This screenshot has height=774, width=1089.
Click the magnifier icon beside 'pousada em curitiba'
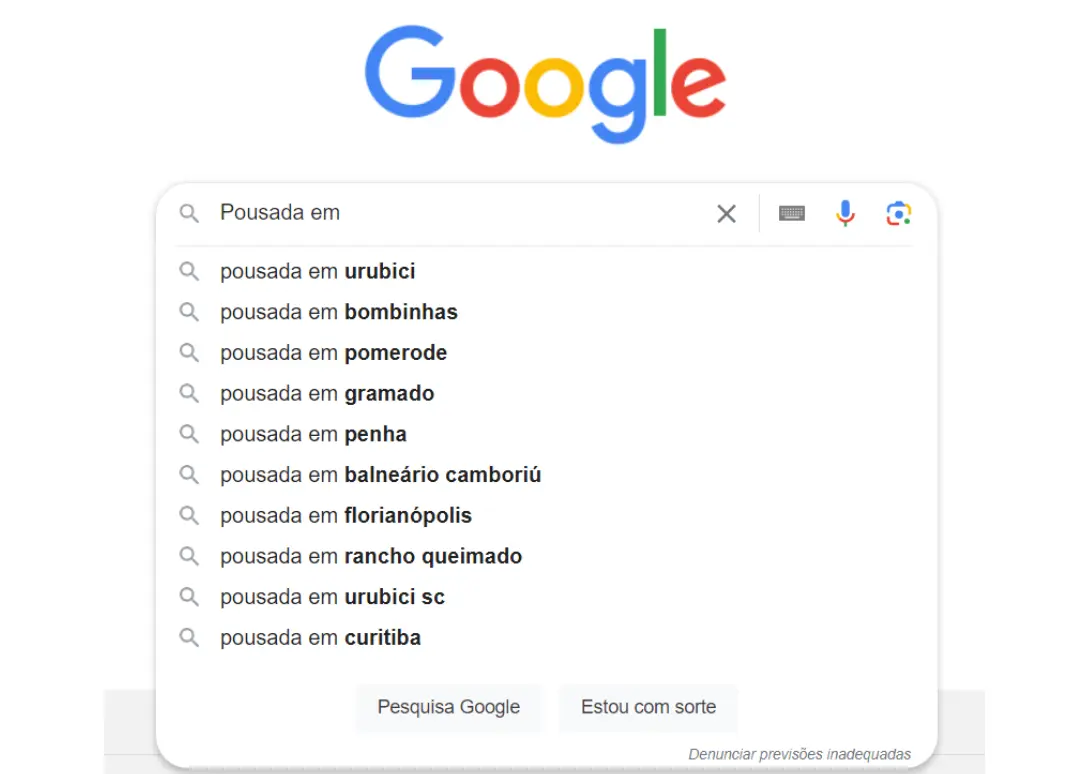189,638
